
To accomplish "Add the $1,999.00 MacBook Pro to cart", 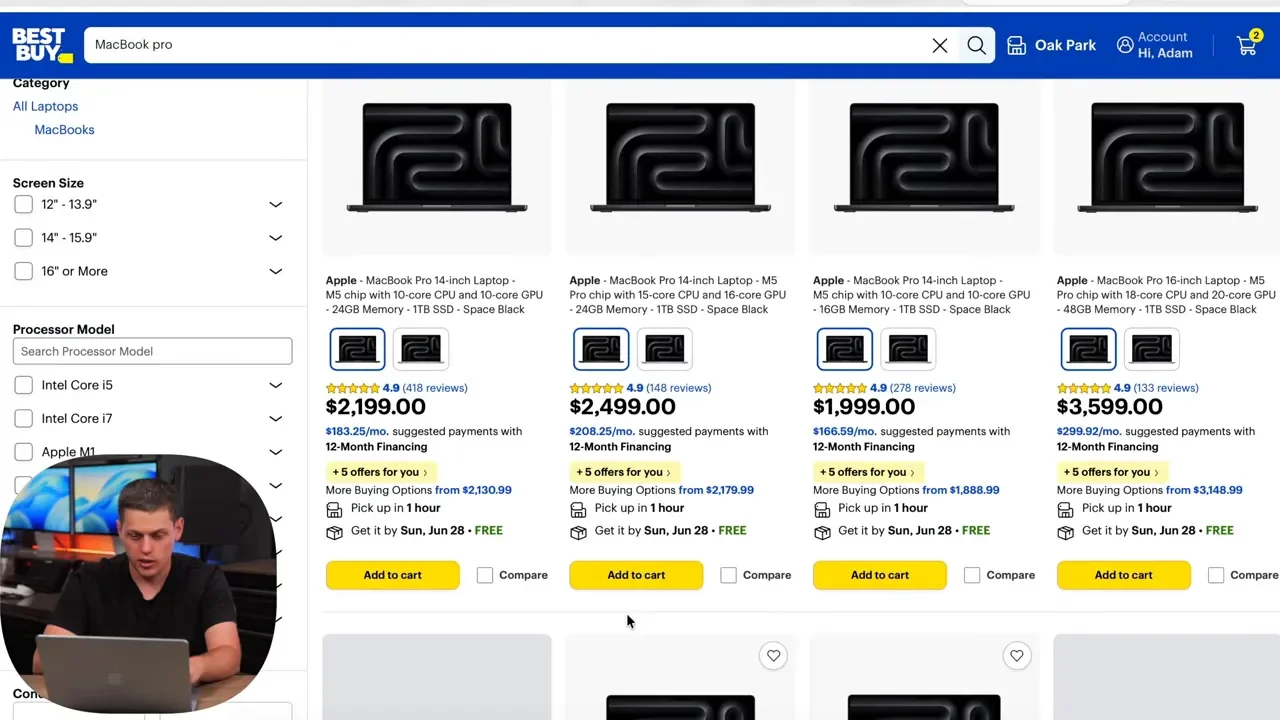I will pyautogui.click(x=880, y=575).
